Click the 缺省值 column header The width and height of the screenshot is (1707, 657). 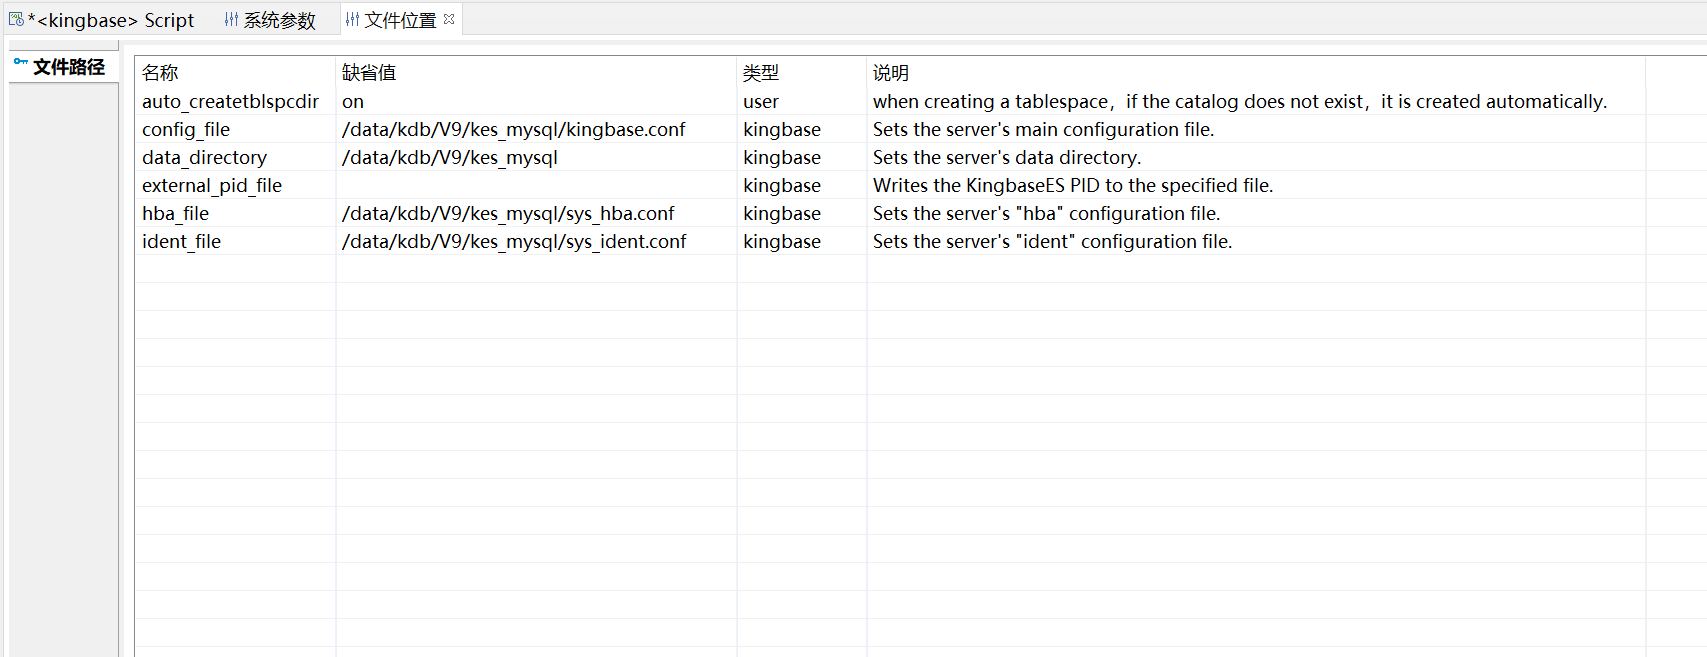click(x=369, y=73)
